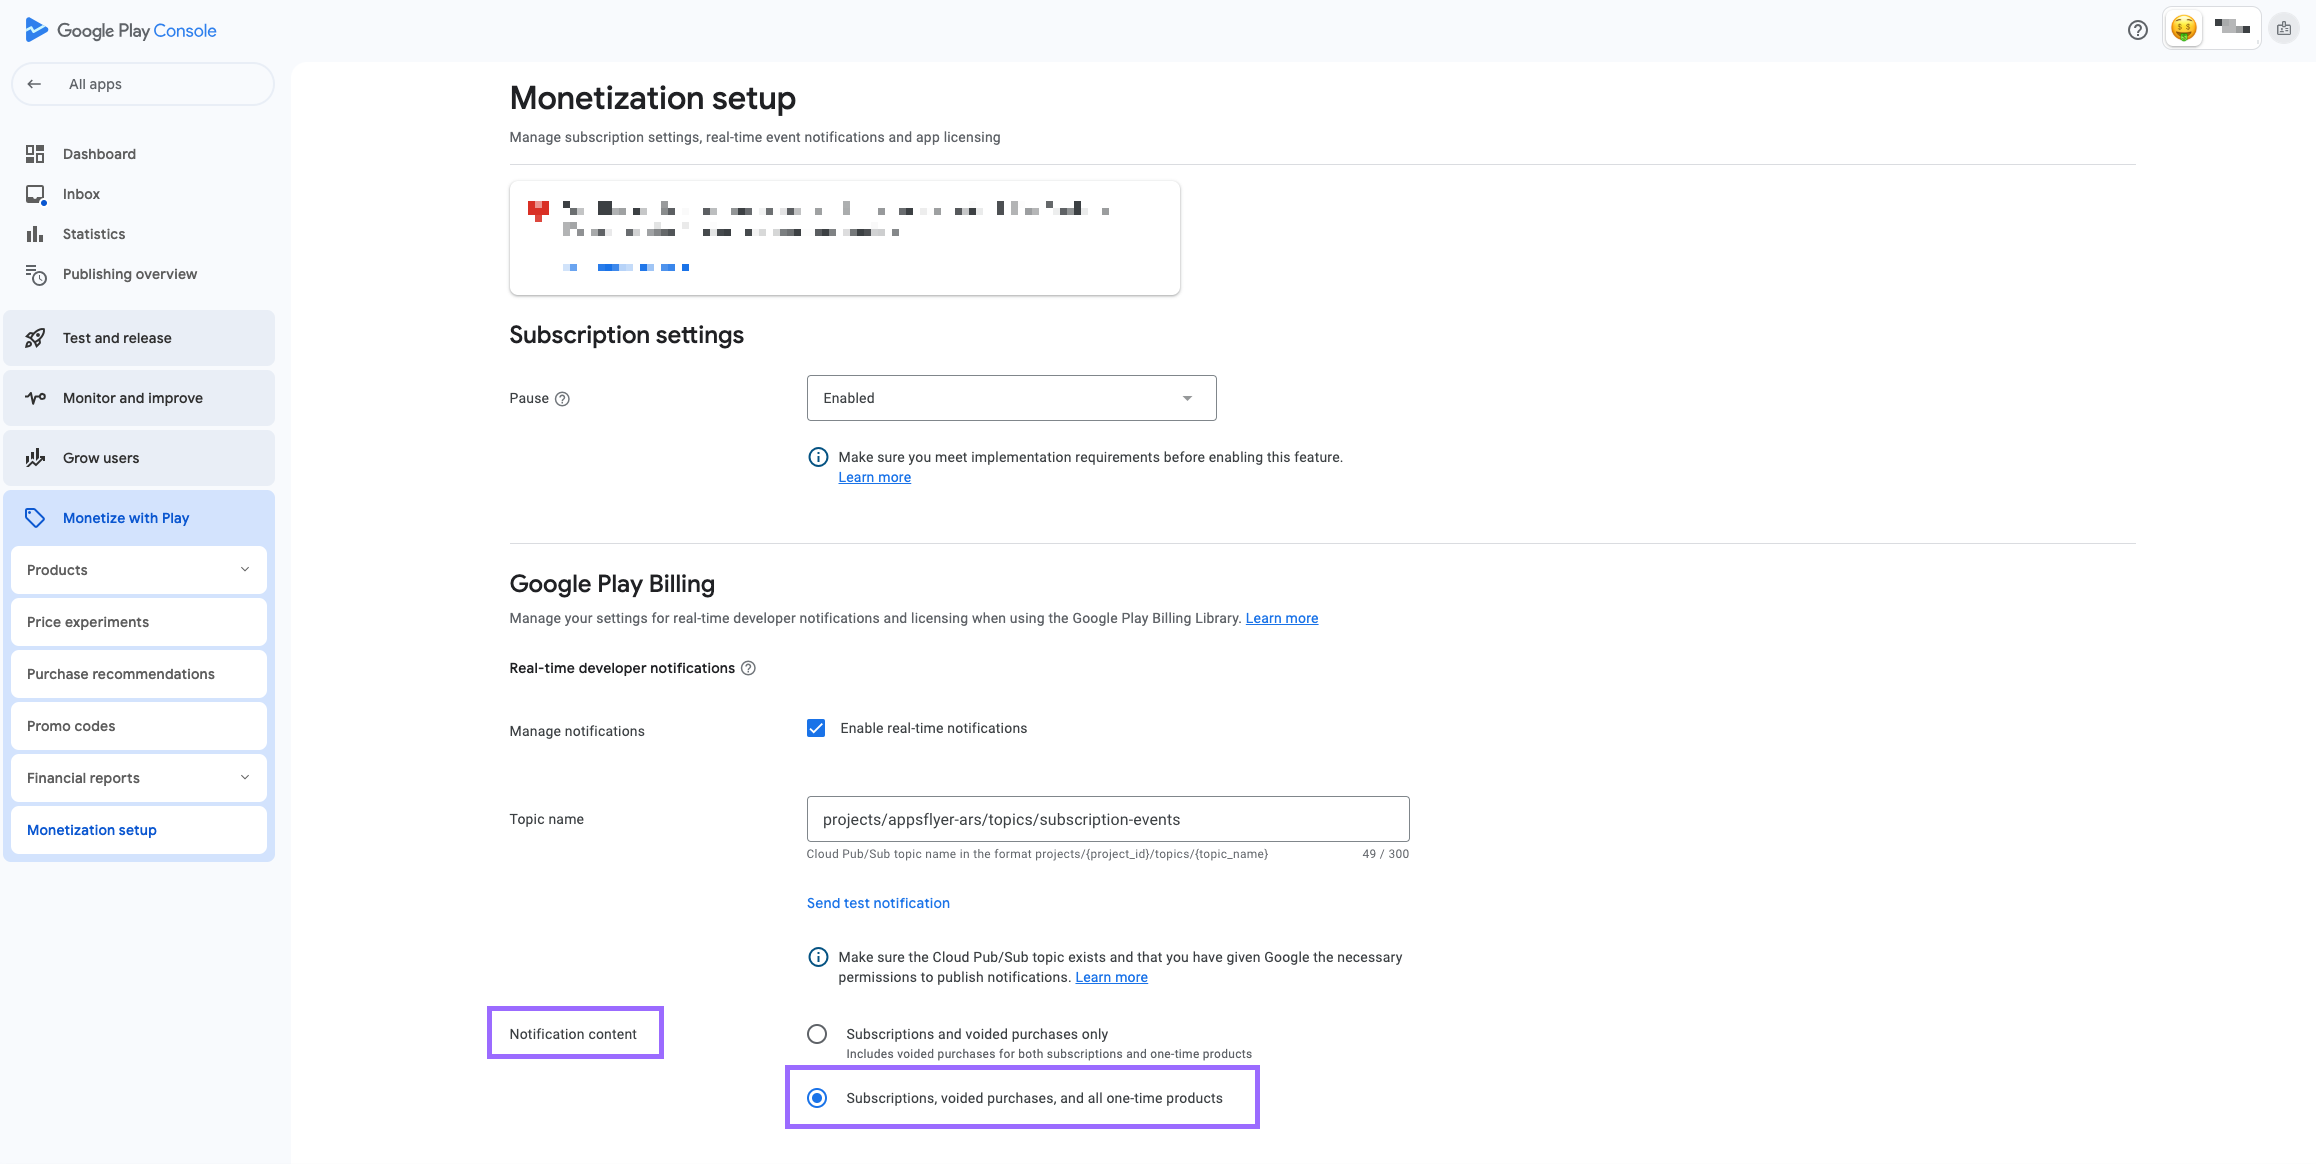Viewport: 2316px width, 1170px height.
Task: Click Send test notification link
Action: [878, 903]
